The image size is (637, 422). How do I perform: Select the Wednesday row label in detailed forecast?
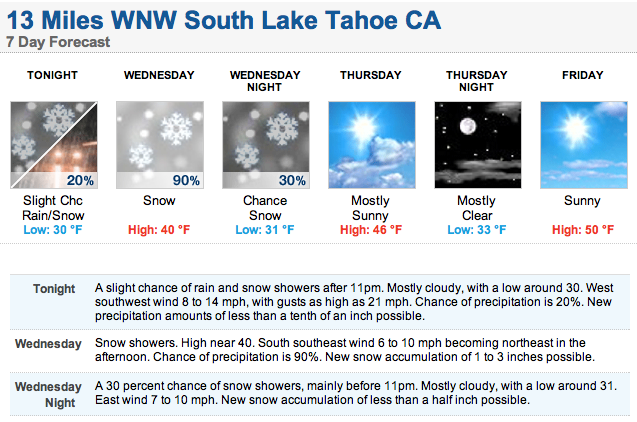click(x=48, y=344)
